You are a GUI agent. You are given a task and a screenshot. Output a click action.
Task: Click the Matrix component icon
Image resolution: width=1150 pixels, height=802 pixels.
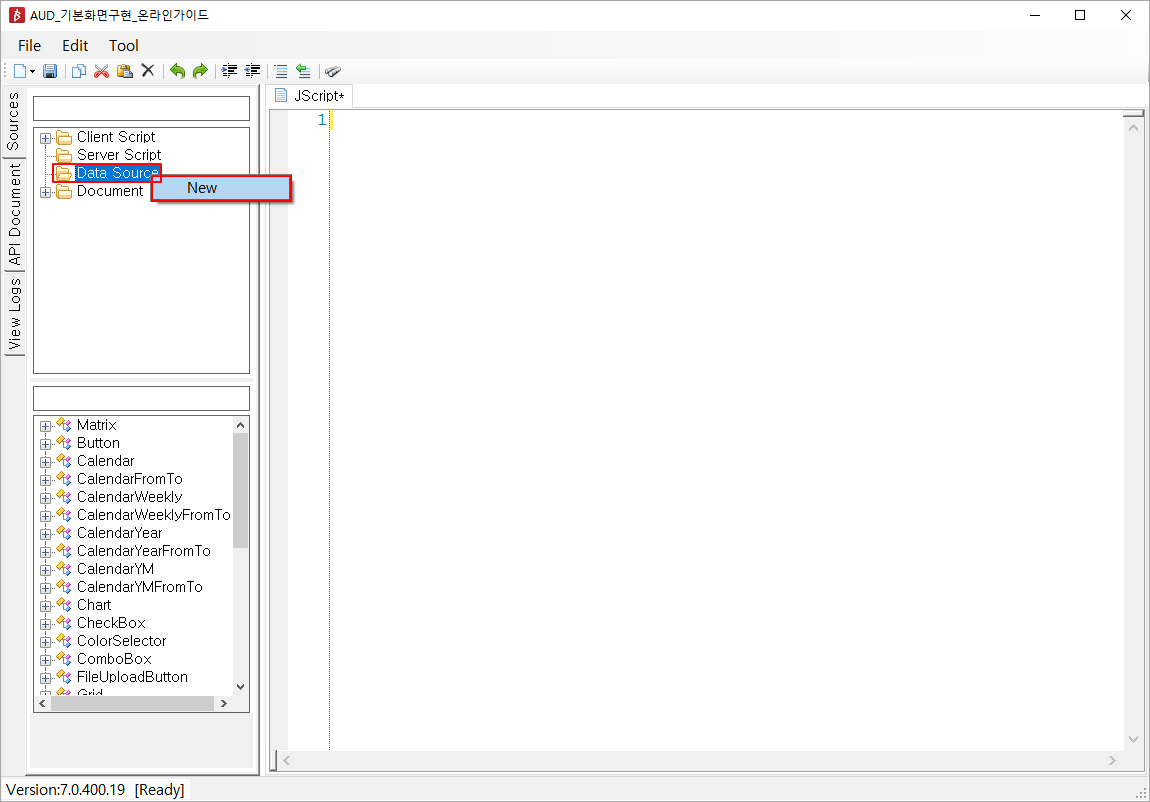pos(64,425)
